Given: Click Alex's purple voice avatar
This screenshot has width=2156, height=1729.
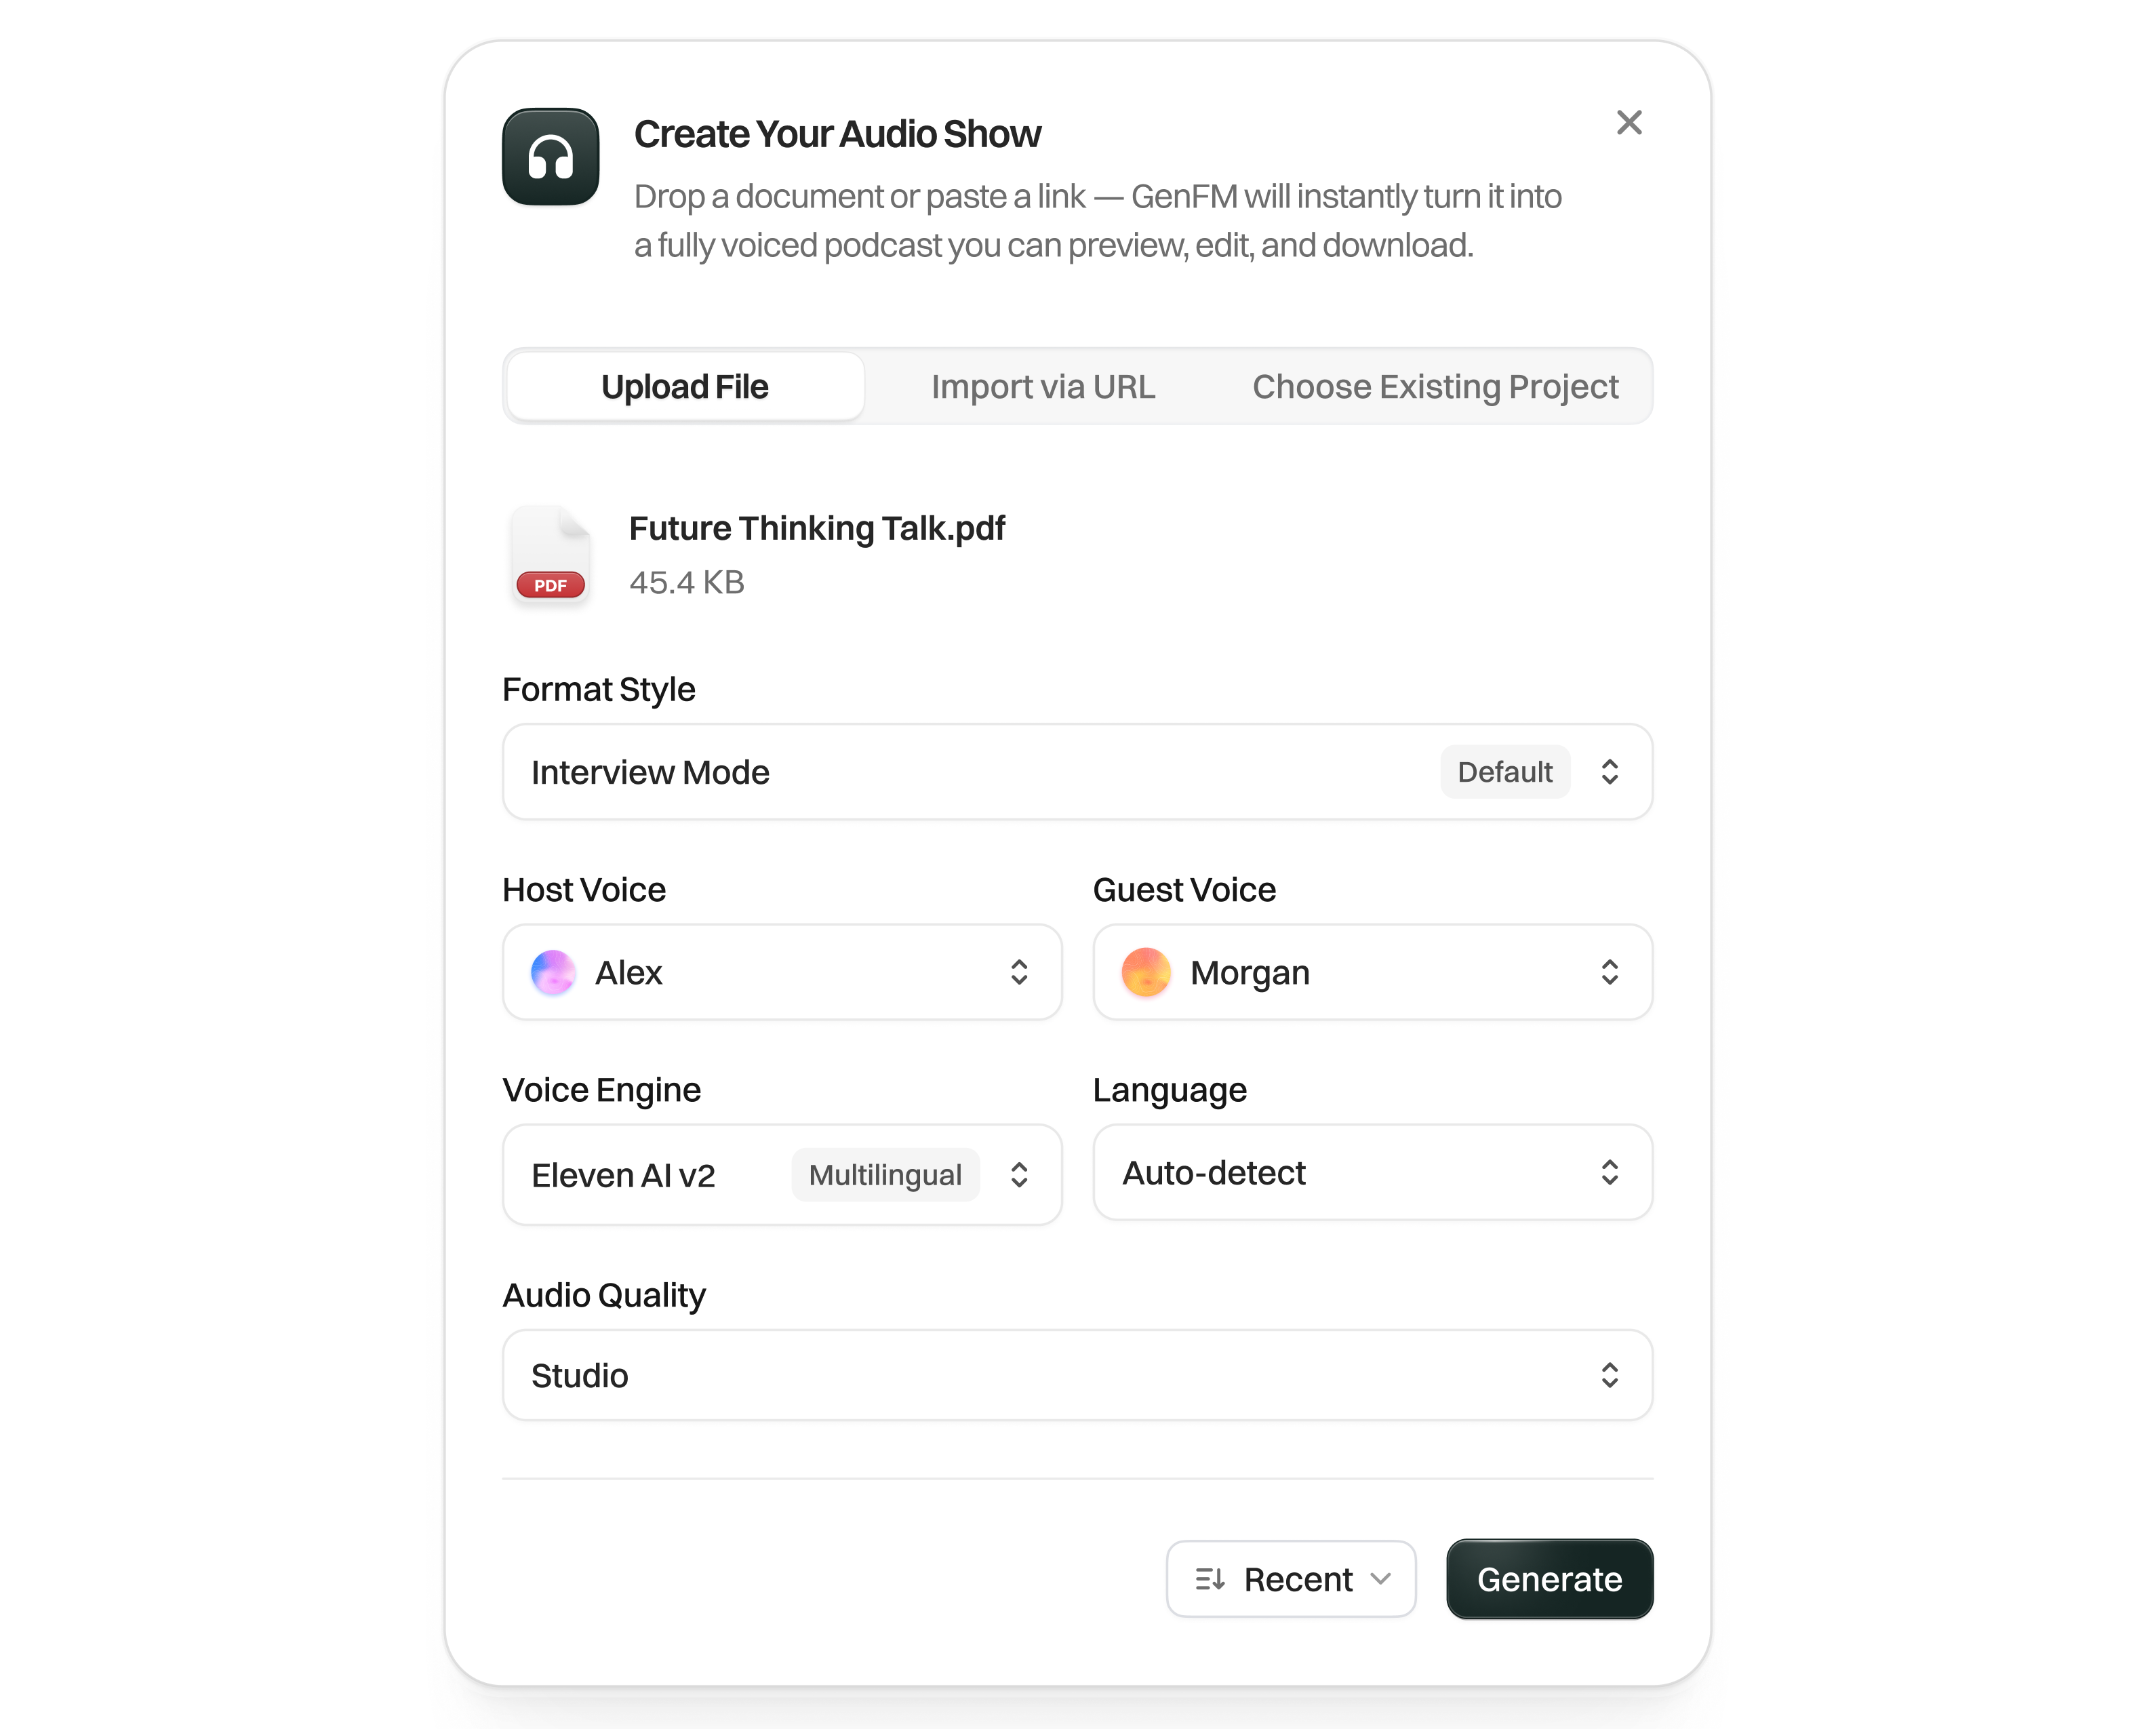Looking at the screenshot, I should coord(553,972).
